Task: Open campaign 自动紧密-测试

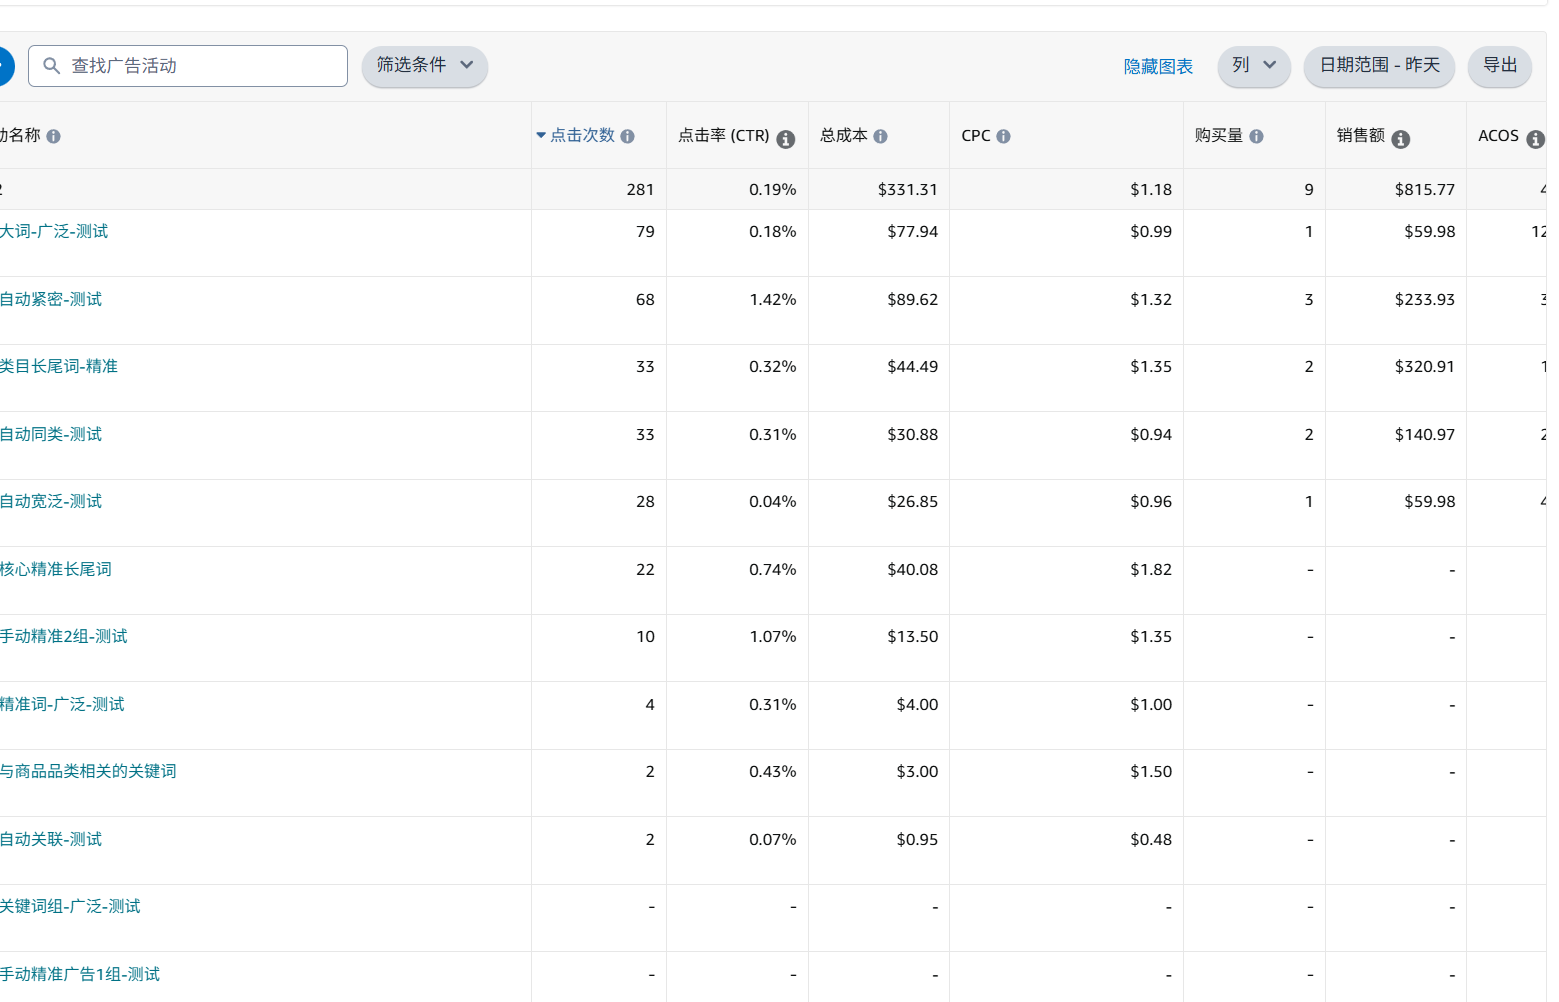Action: point(51,299)
